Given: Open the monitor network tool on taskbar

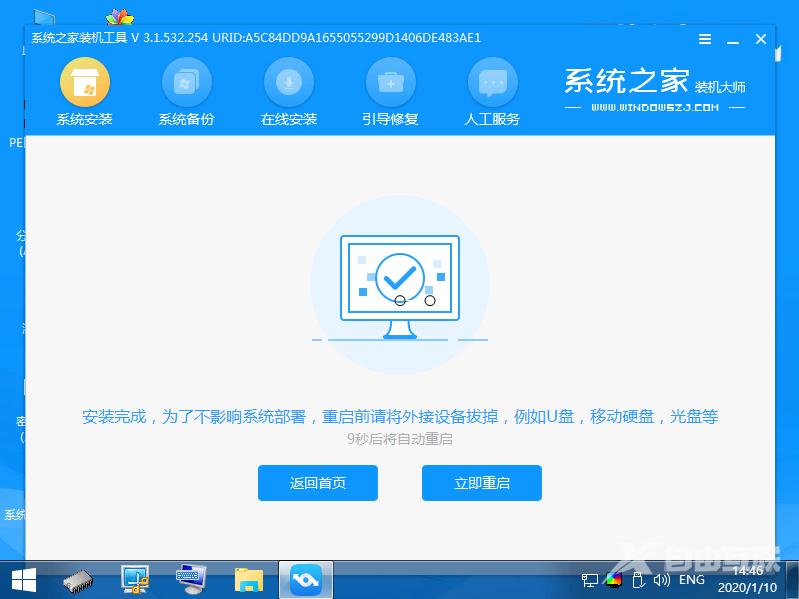Looking at the screenshot, I should click(135, 580).
